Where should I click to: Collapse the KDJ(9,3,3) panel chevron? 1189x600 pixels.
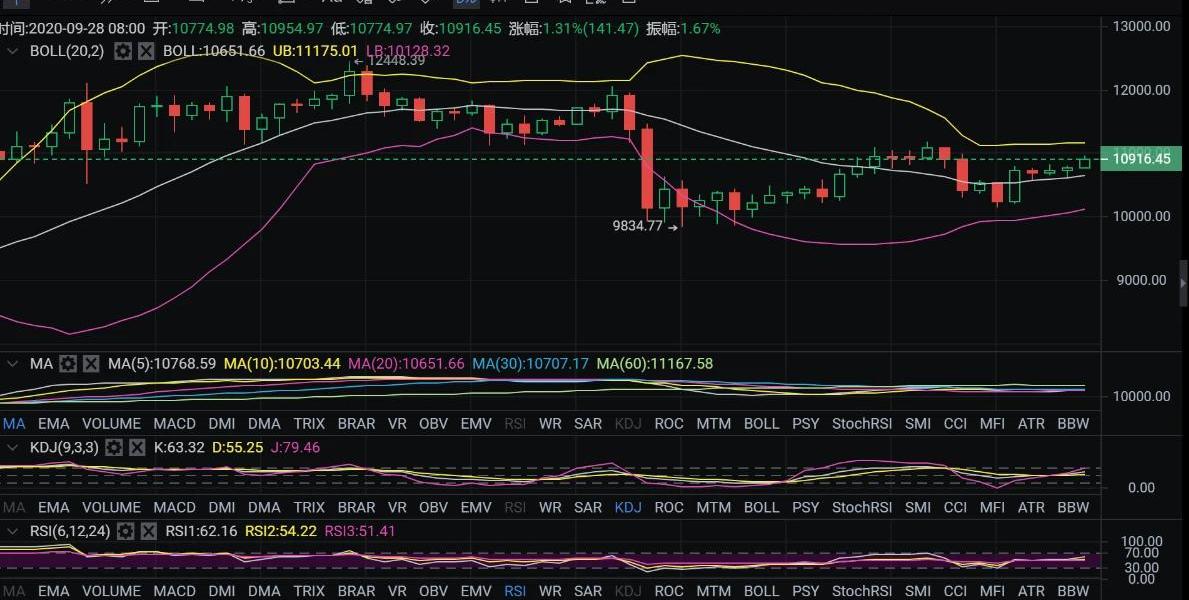[13, 447]
